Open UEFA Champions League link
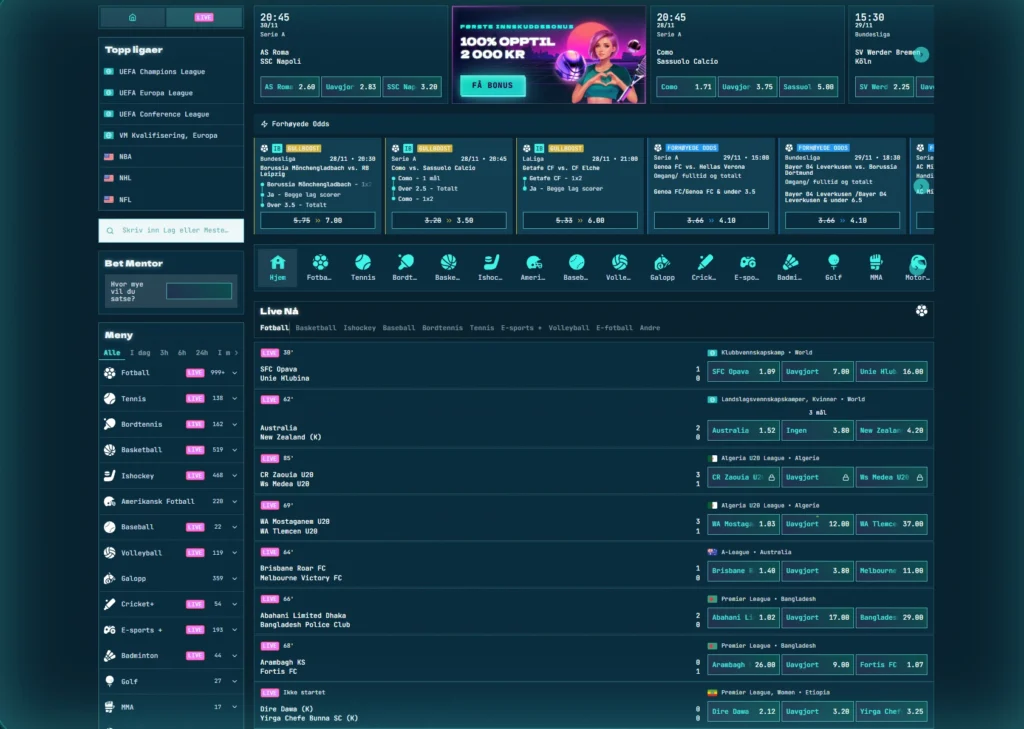This screenshot has height=729, width=1024. coord(161,72)
